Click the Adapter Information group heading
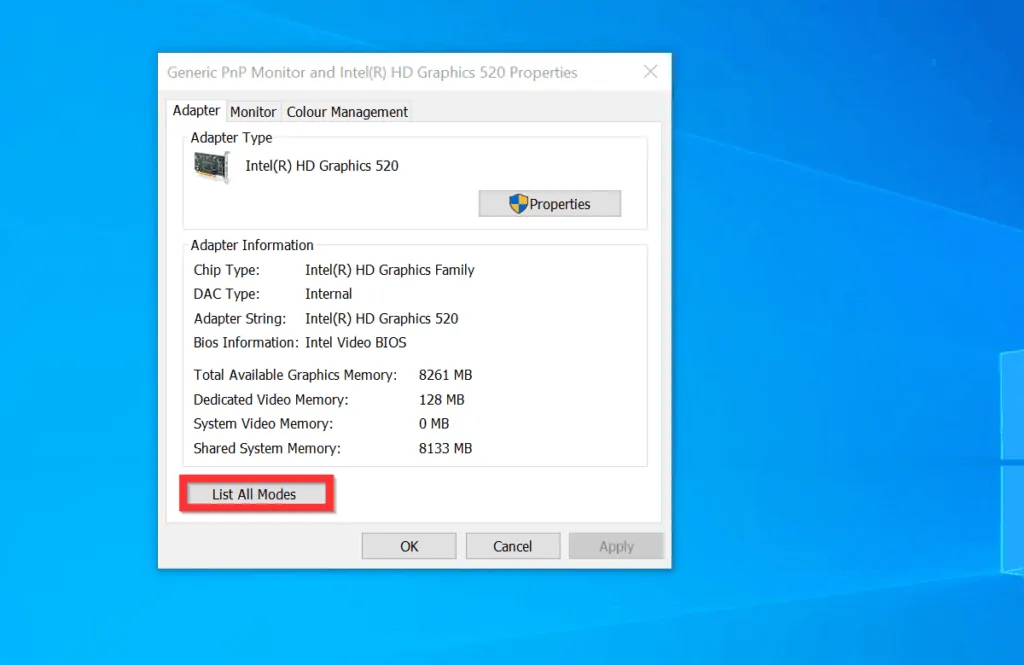1024x665 pixels. [251, 244]
